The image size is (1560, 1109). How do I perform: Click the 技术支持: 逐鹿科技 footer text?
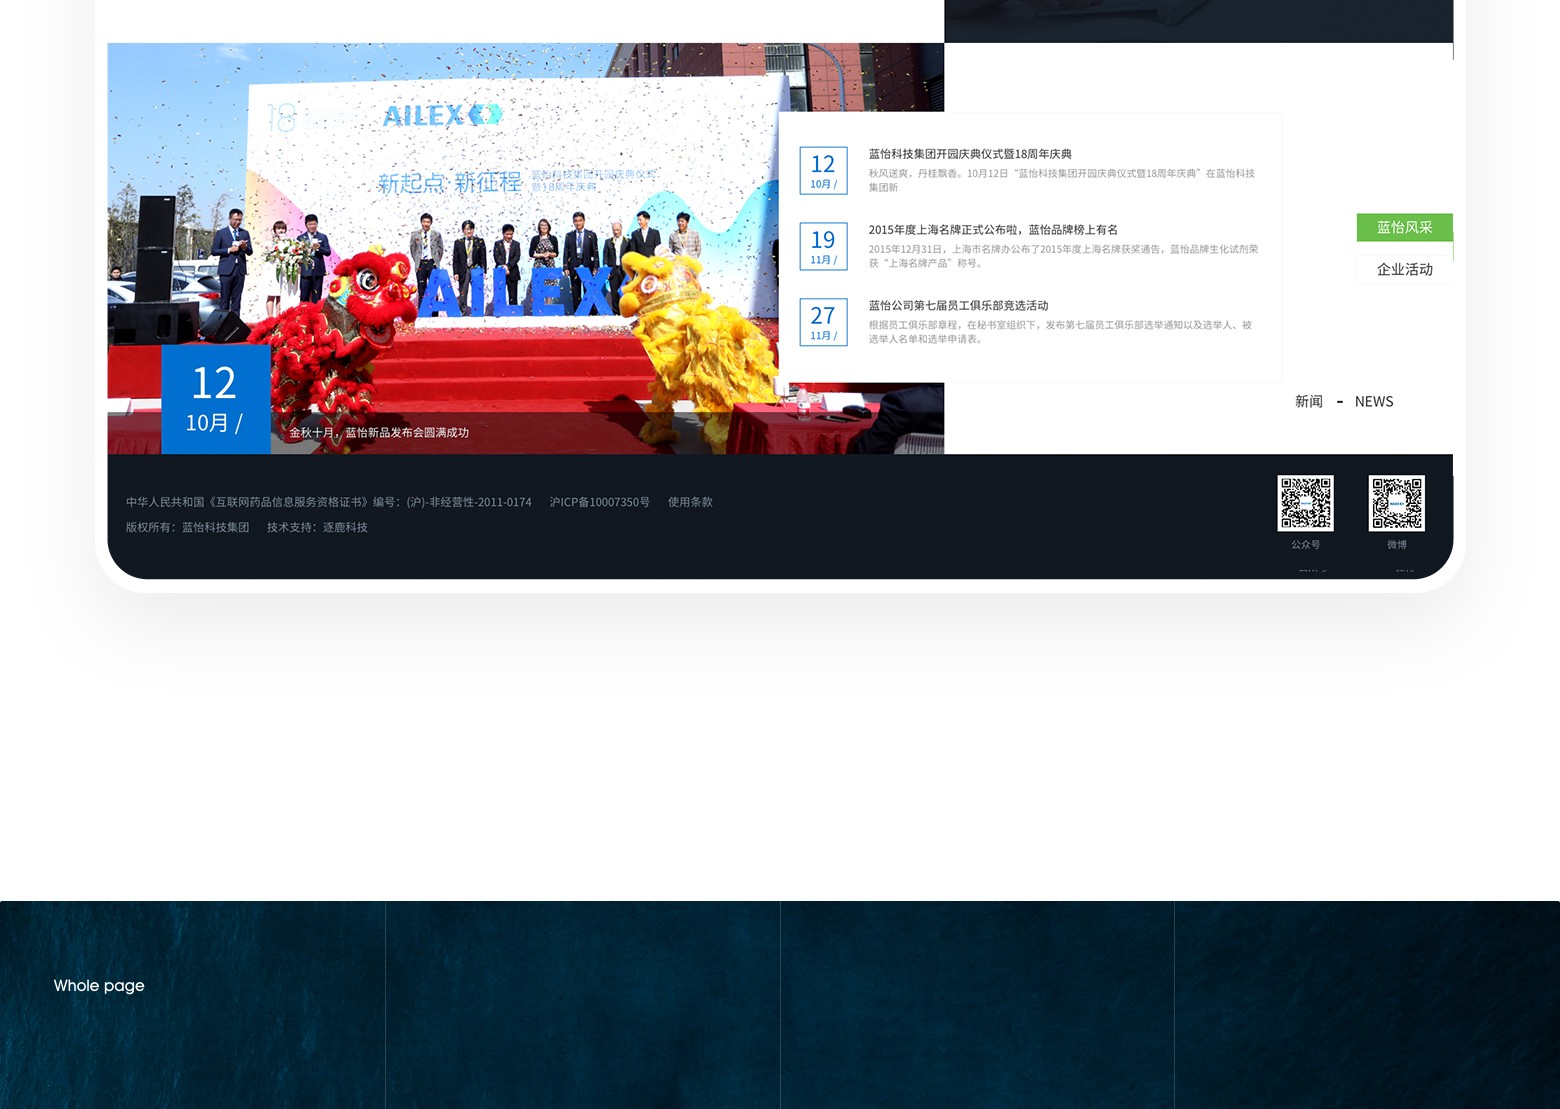317,527
